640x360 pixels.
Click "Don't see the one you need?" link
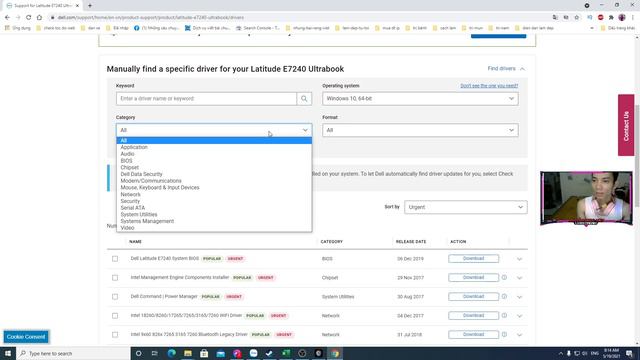[489, 86]
